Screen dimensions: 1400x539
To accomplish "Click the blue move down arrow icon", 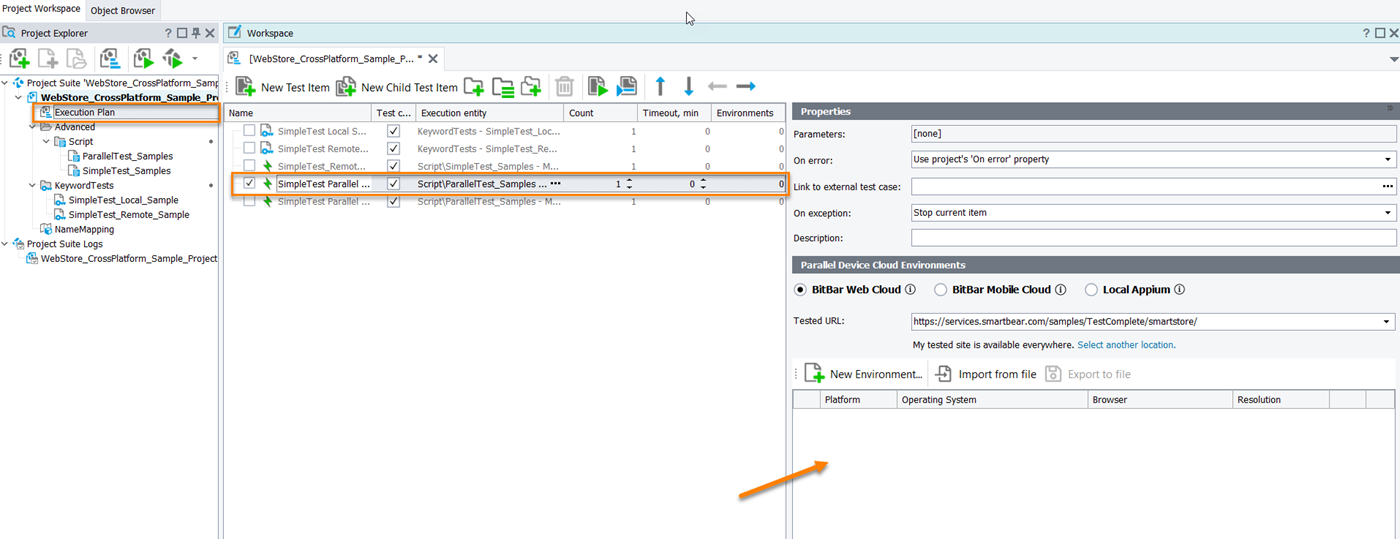I will tap(688, 86).
